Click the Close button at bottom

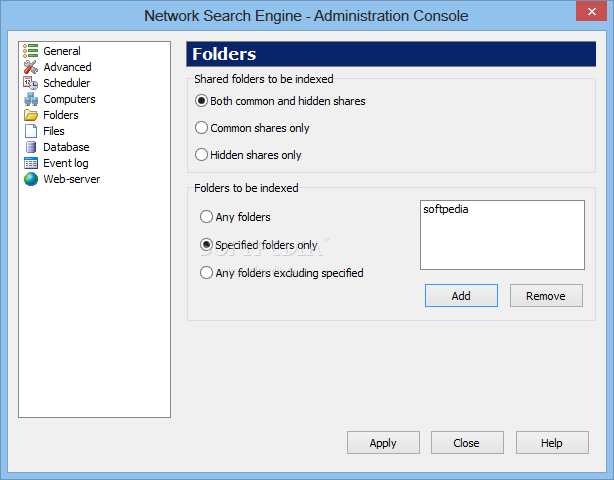click(x=467, y=443)
